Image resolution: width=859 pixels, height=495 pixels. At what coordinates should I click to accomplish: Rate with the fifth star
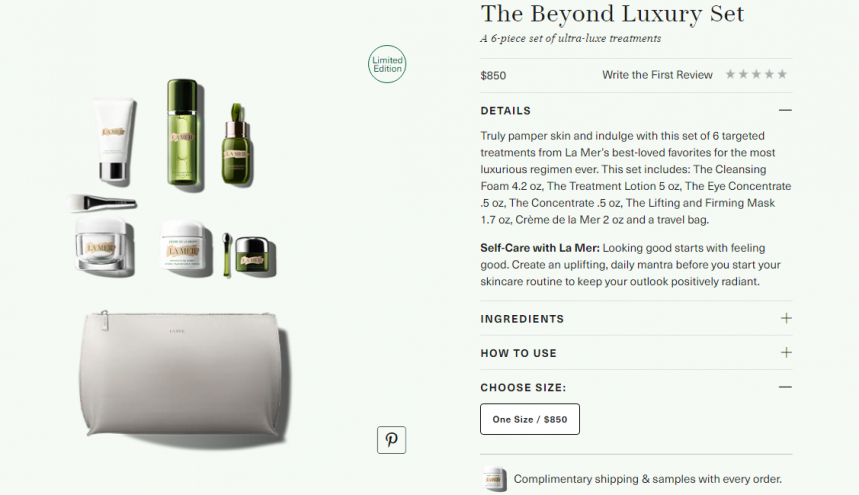point(782,74)
